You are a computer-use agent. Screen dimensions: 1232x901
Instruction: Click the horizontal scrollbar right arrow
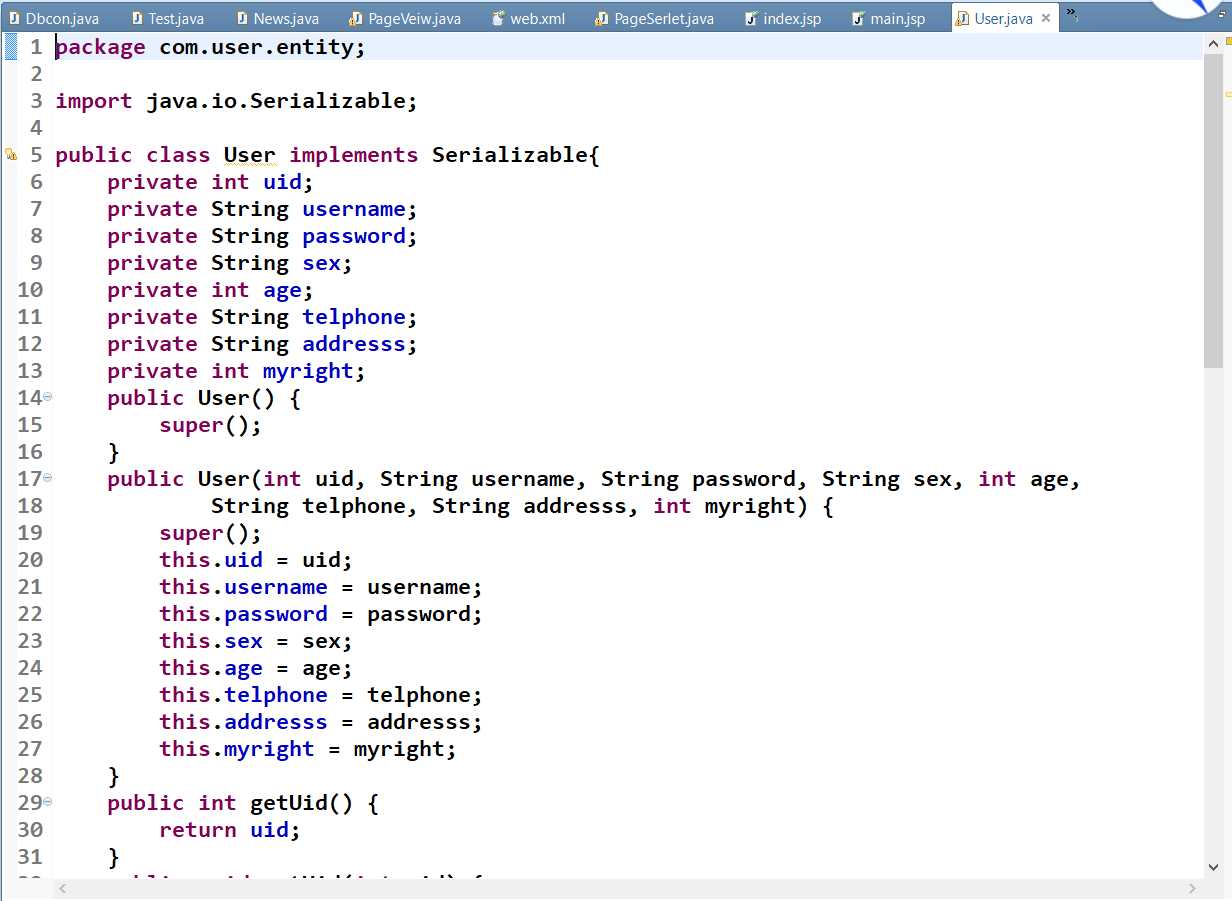(x=1192, y=888)
